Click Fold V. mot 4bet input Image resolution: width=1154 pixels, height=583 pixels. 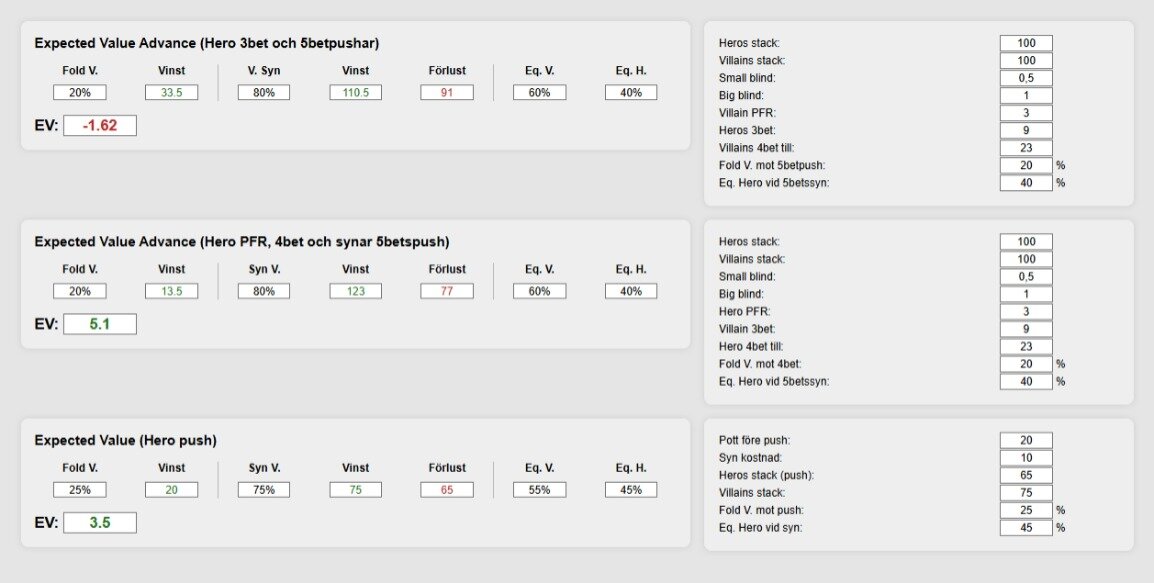pos(1026,364)
